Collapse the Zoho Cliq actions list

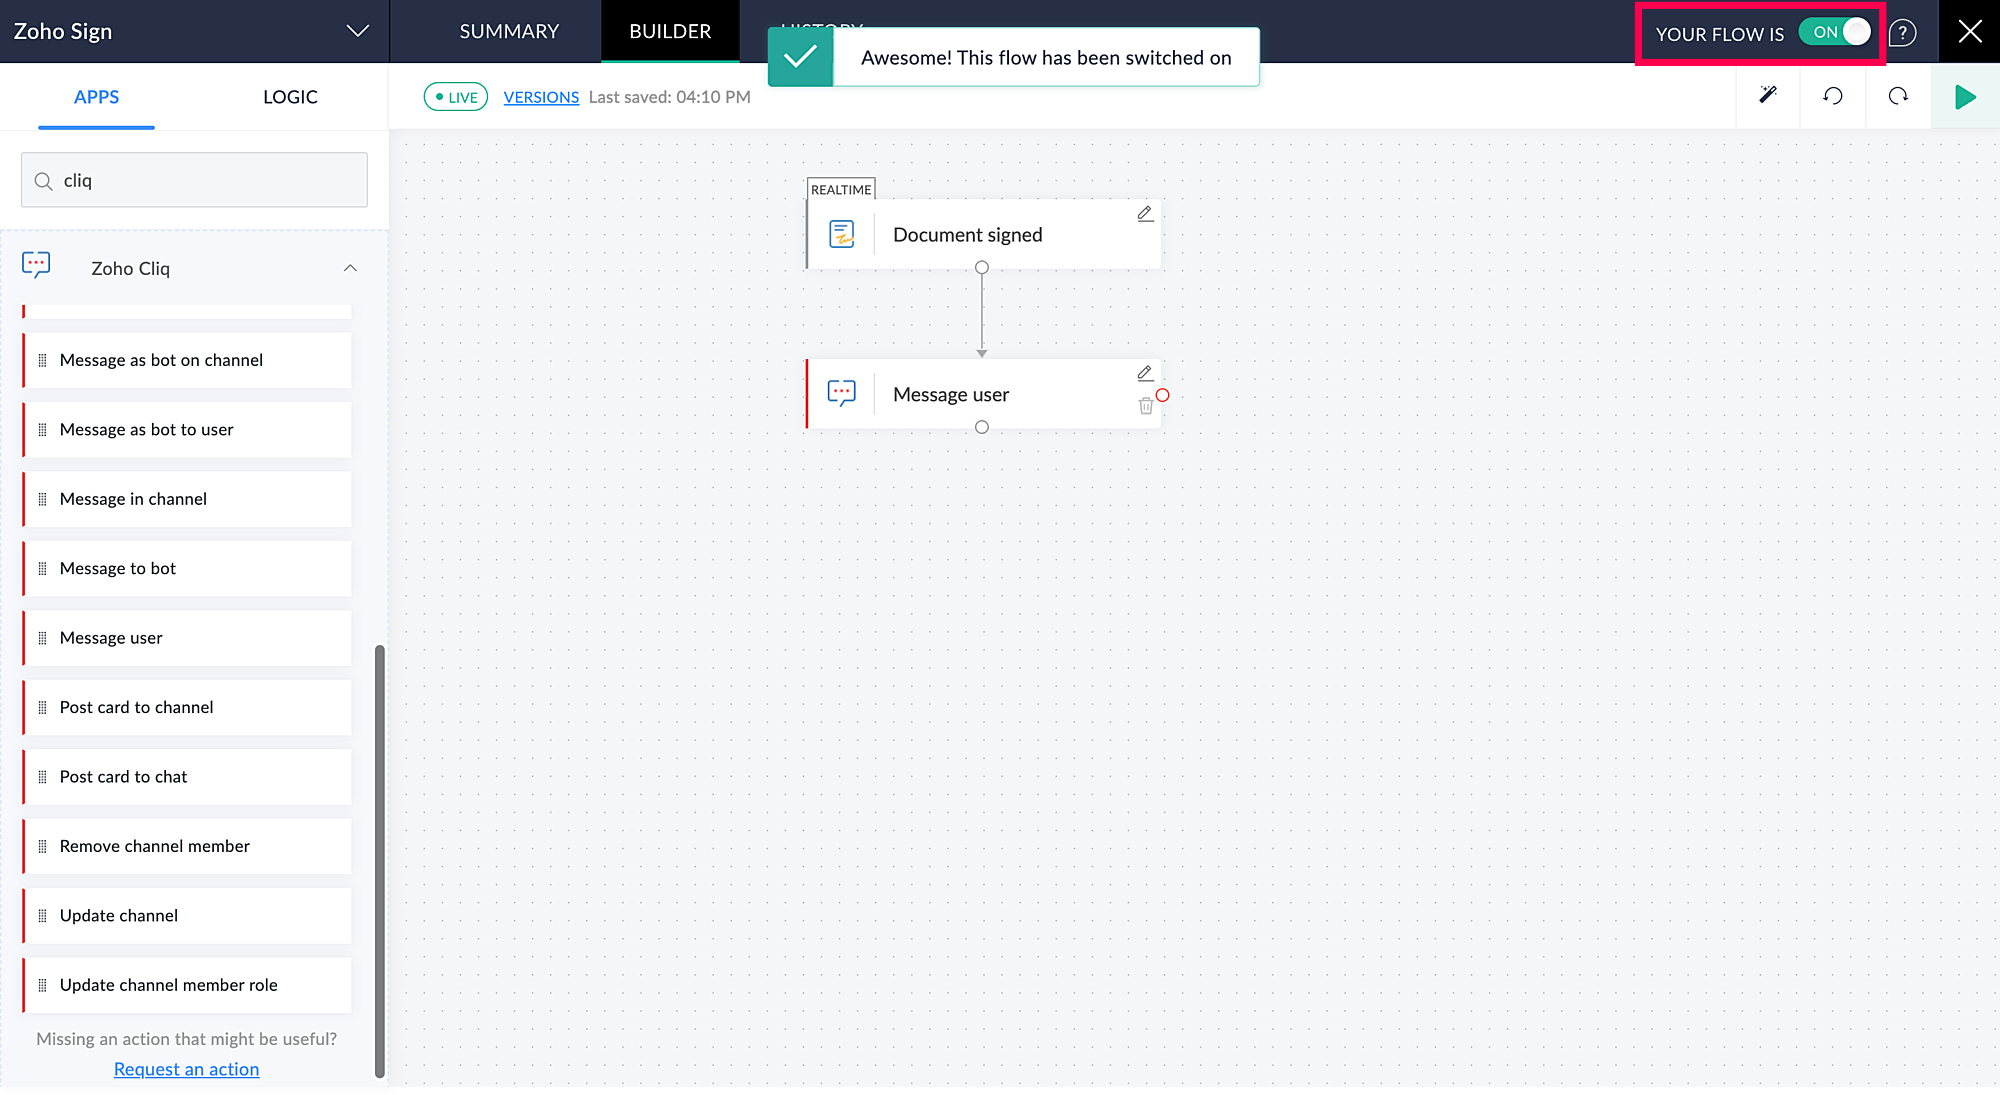click(x=350, y=268)
